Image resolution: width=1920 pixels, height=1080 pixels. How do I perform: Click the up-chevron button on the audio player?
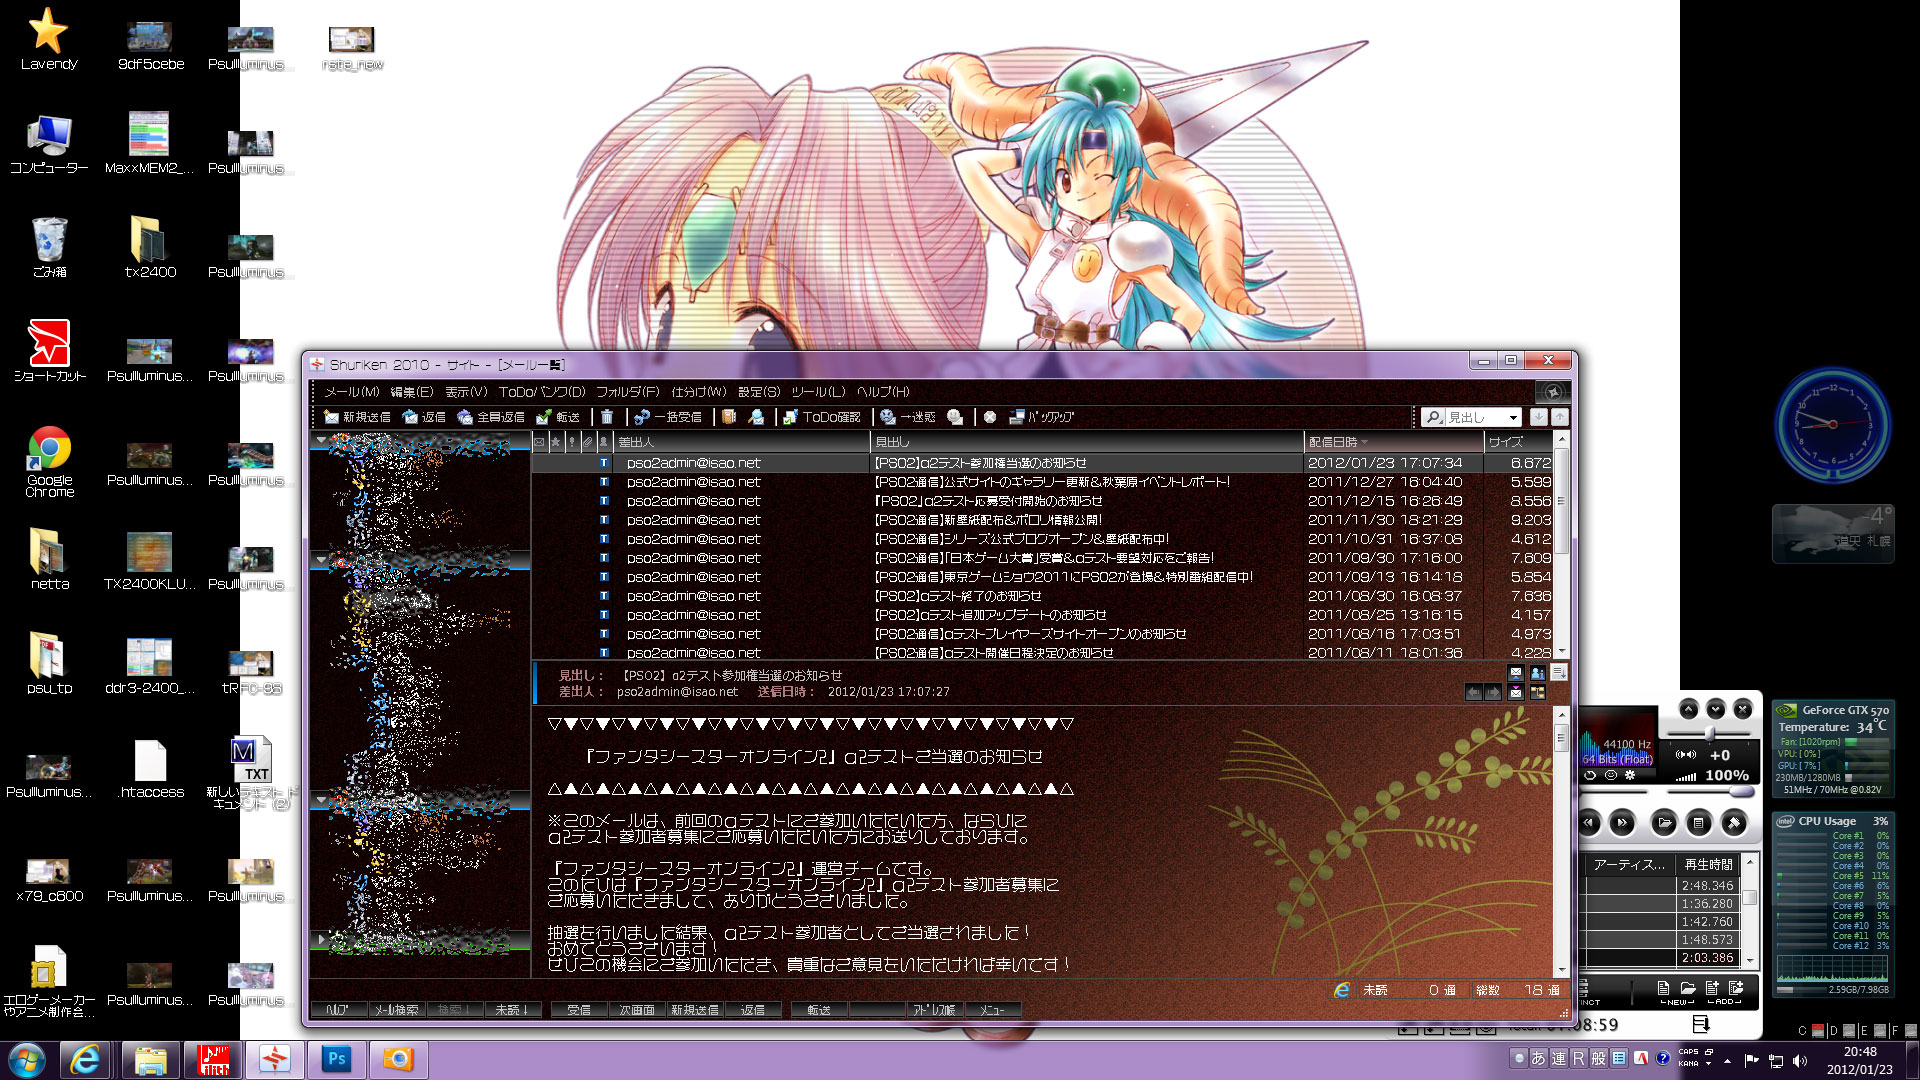1688,709
